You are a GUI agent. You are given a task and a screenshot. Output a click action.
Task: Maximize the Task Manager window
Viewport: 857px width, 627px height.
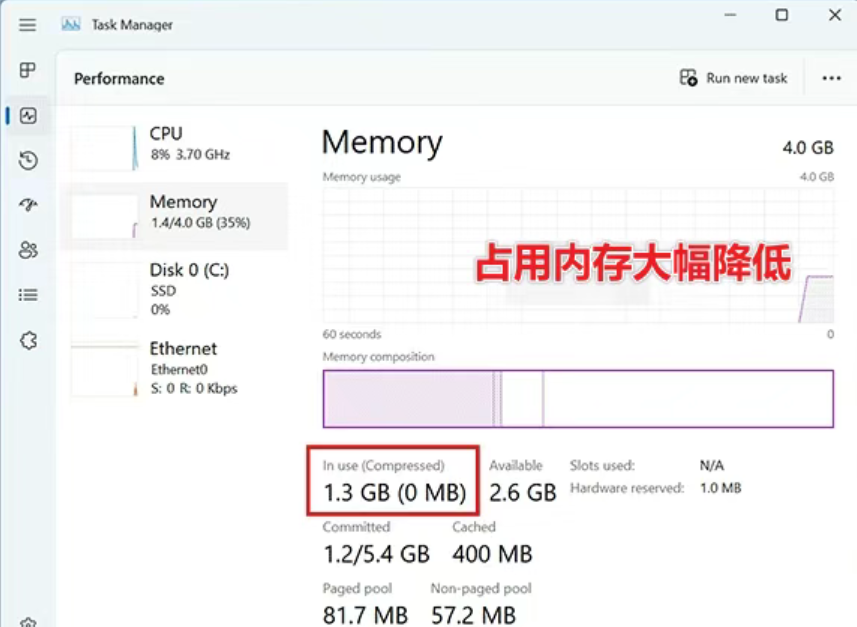(x=782, y=15)
